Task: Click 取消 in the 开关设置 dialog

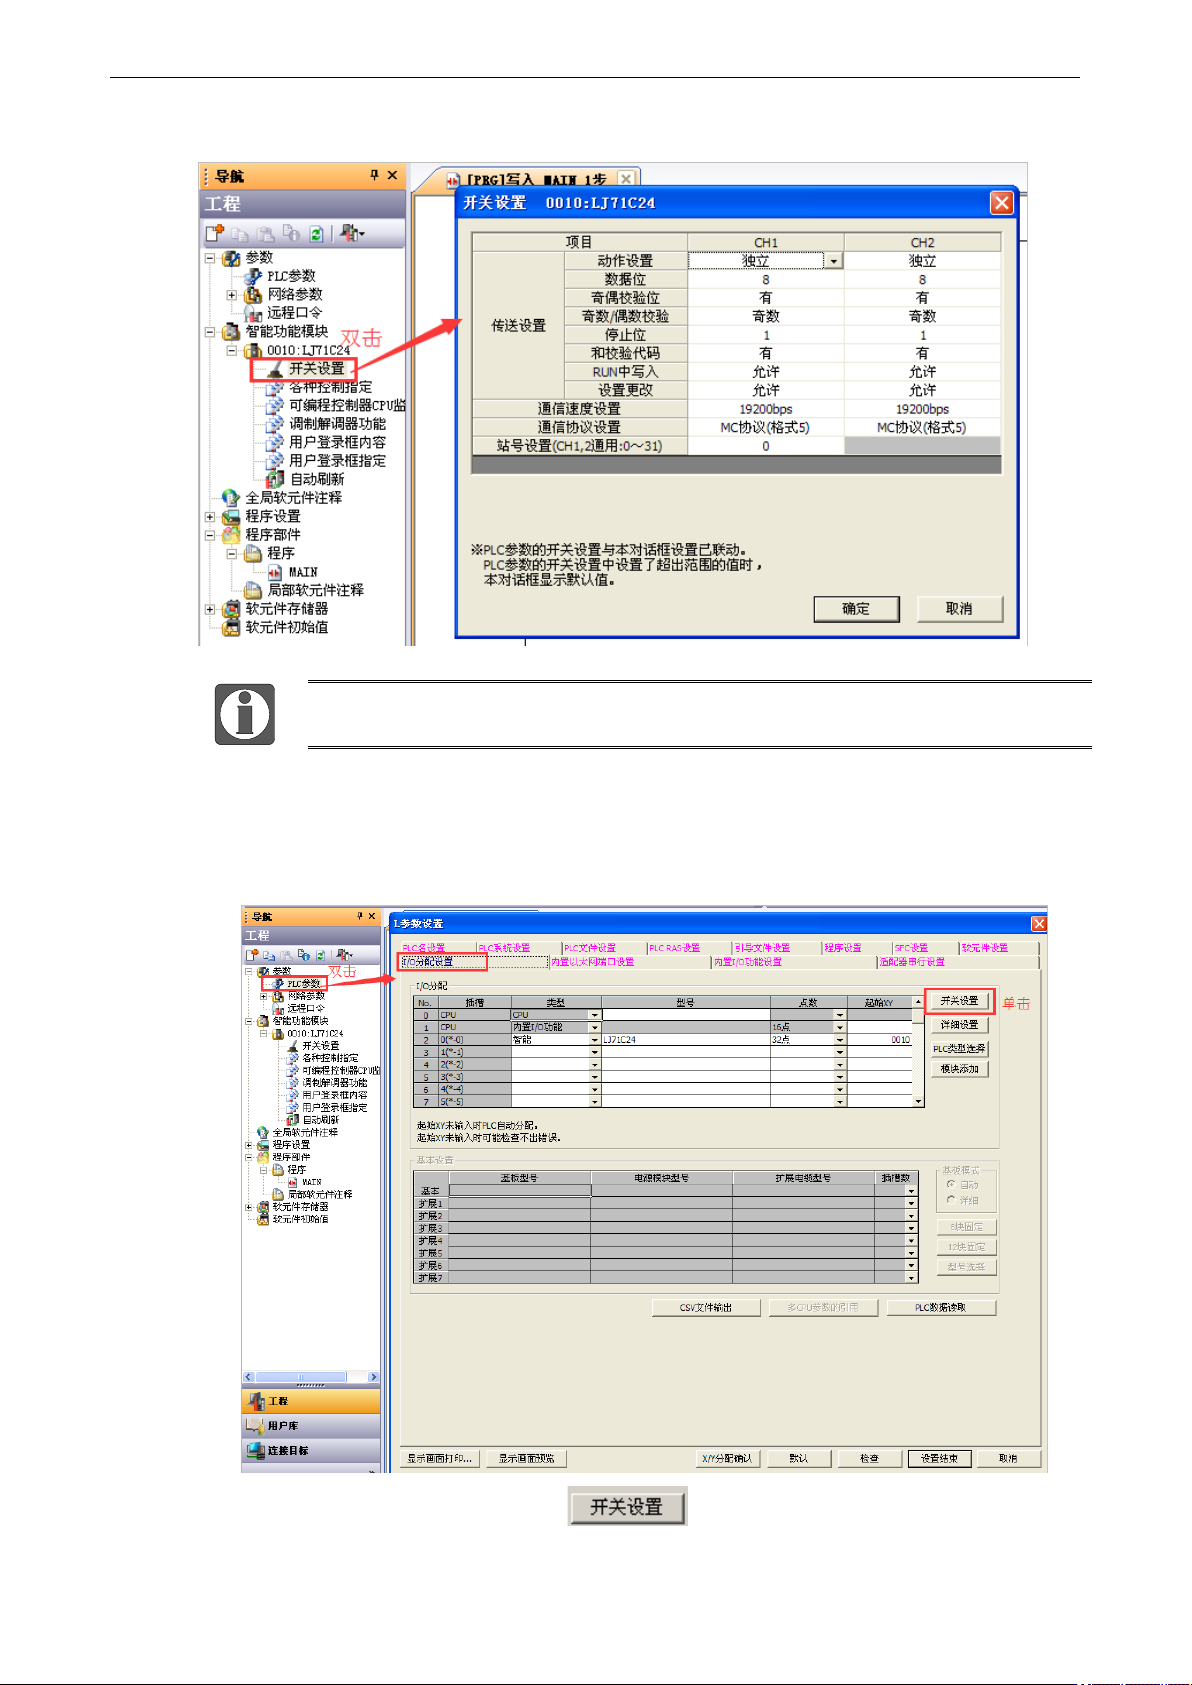Action: (960, 609)
